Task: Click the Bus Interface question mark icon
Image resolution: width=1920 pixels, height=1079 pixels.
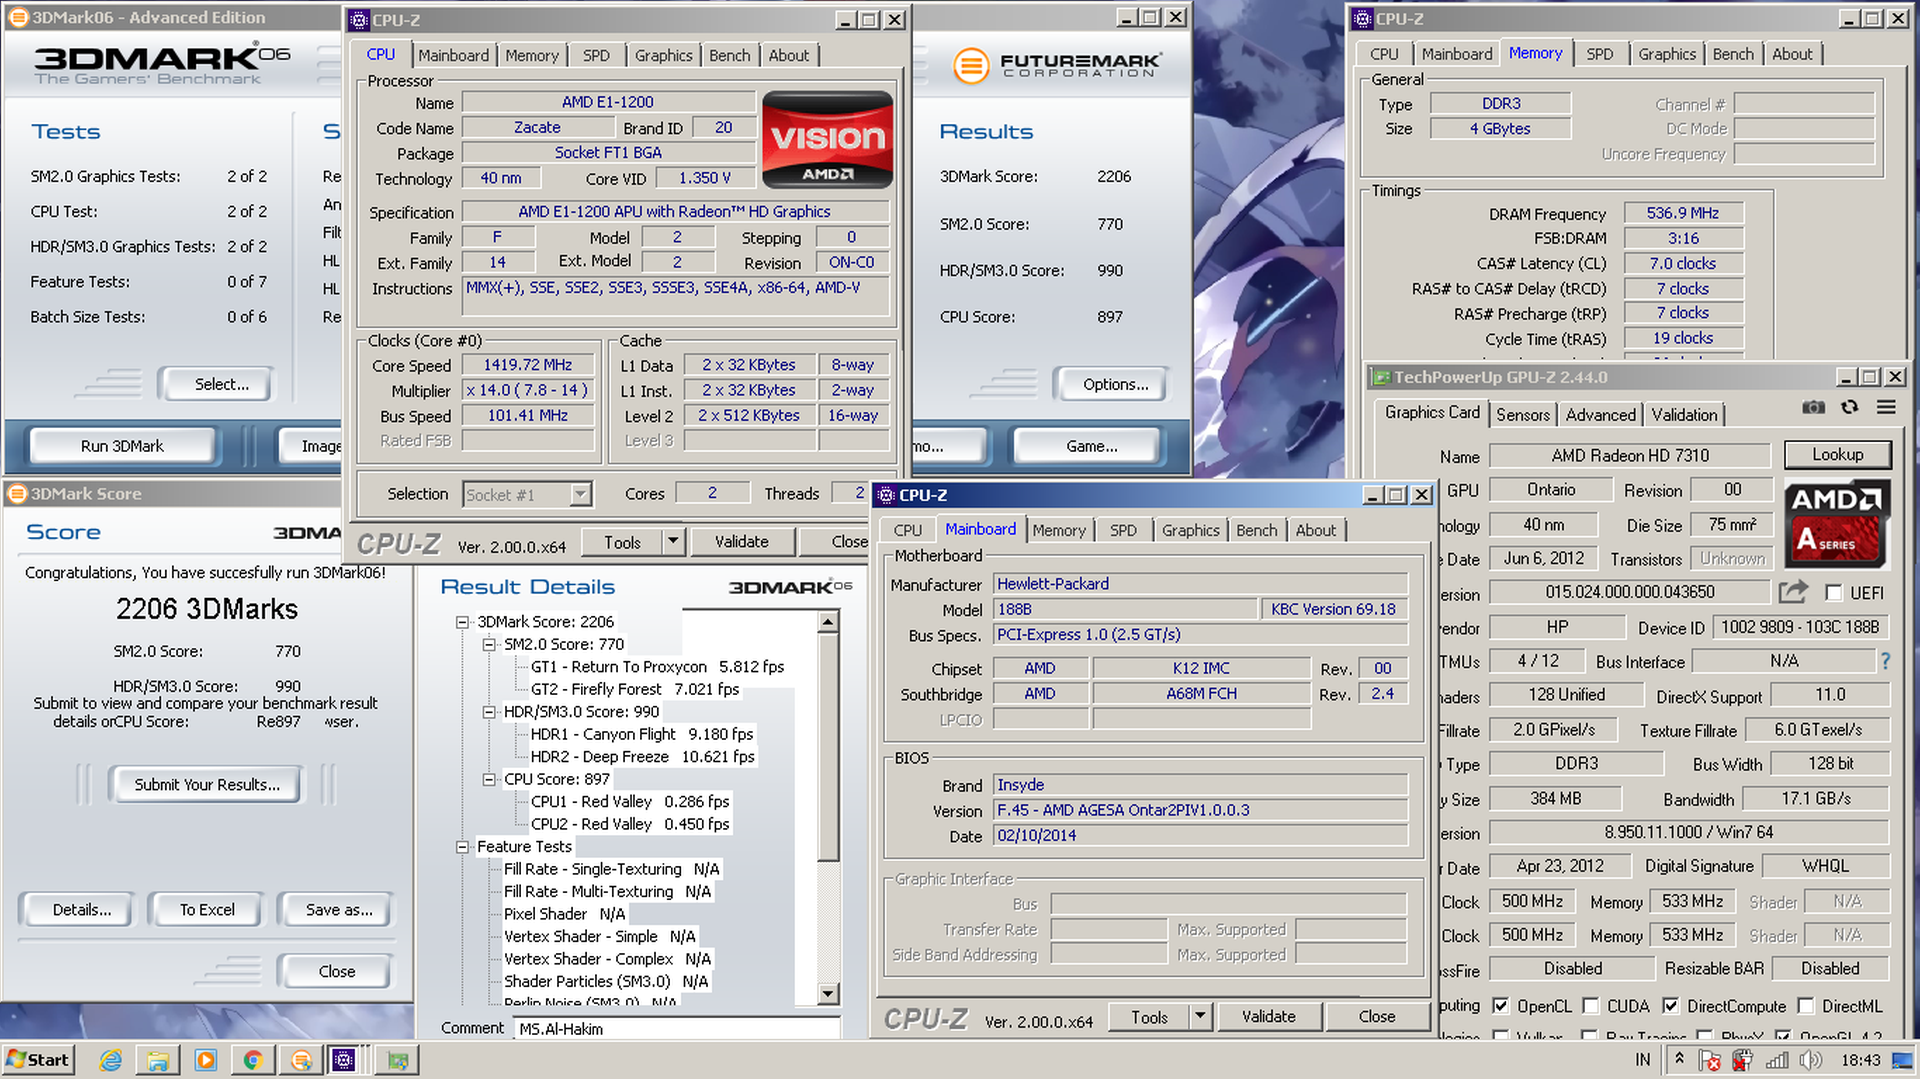Action: click(1886, 661)
